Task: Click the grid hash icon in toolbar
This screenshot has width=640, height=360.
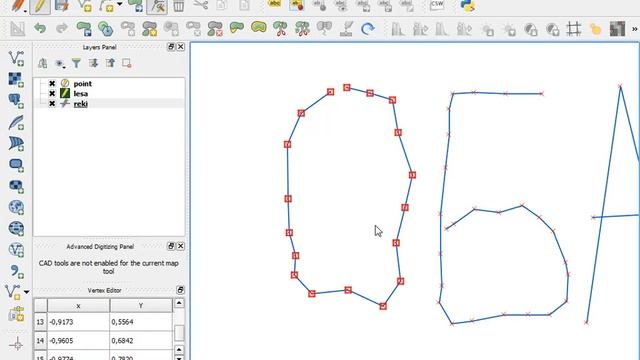Action: coord(573,29)
